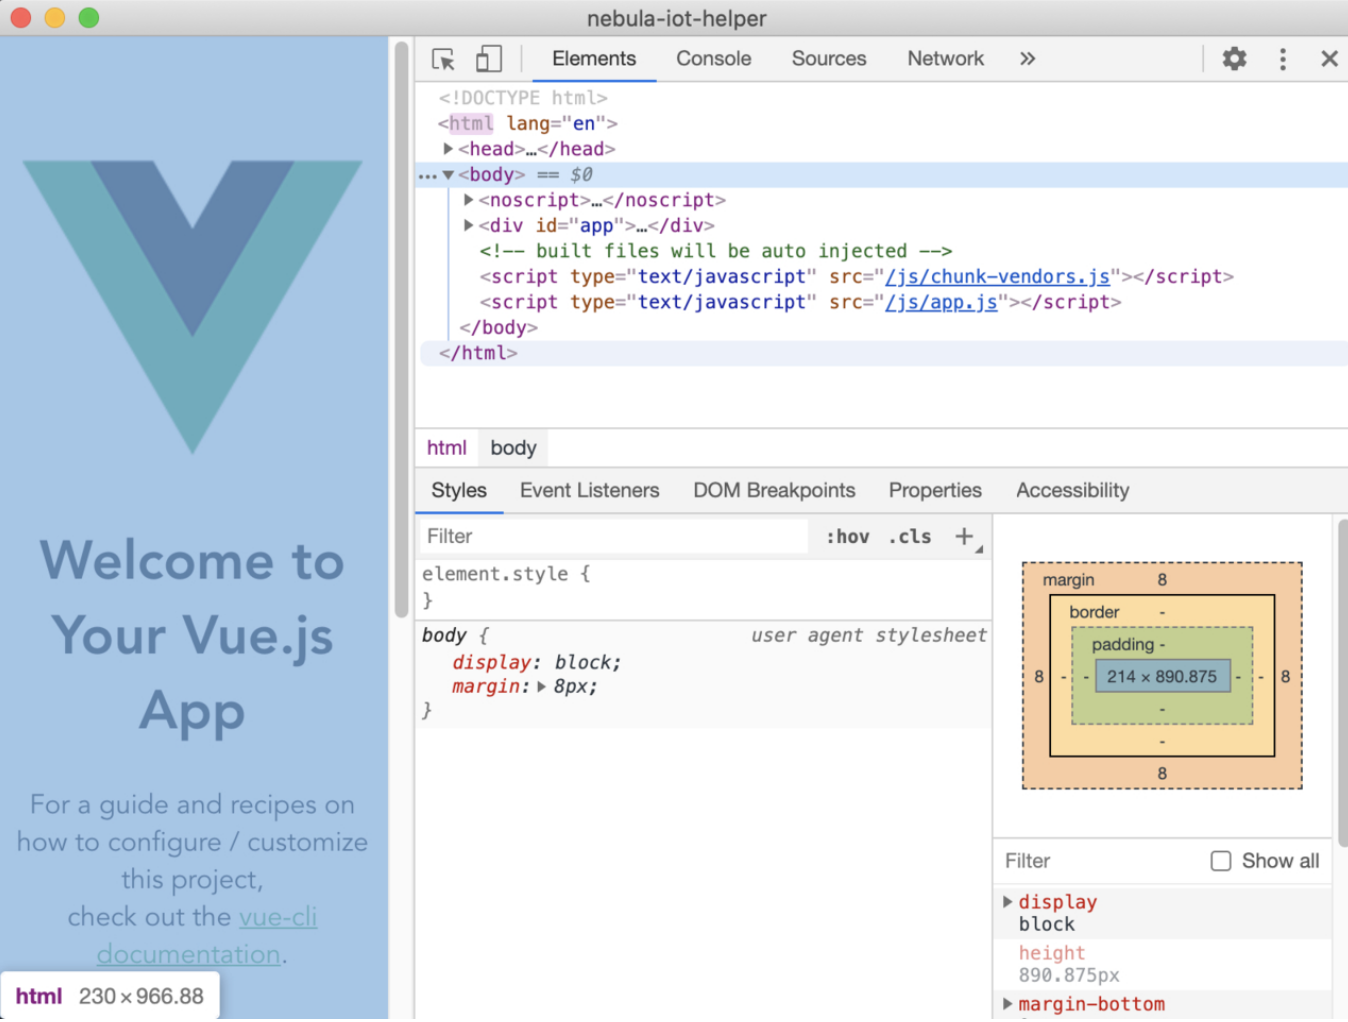Enable the Show all checkbox
The width and height of the screenshot is (1348, 1022).
[x=1220, y=861]
